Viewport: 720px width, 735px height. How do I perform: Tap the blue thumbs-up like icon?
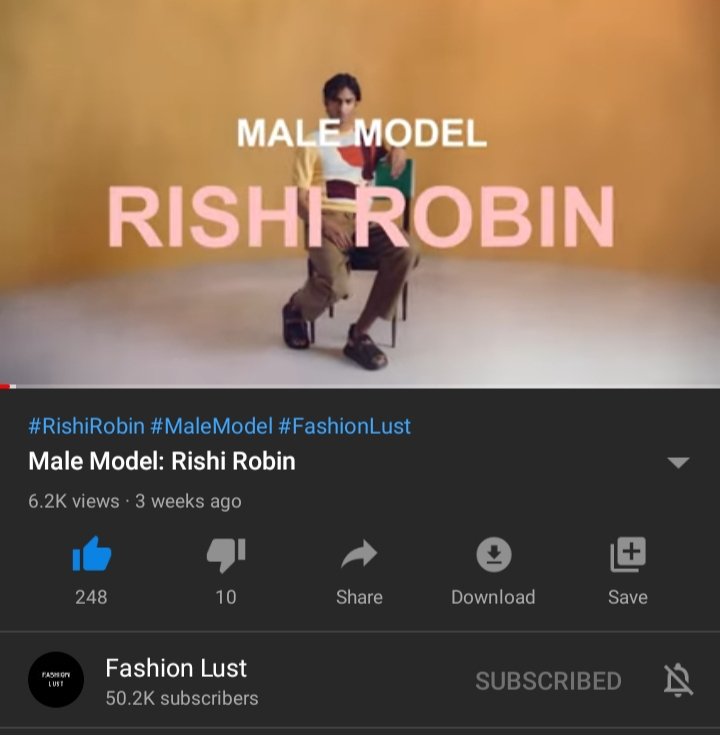92,554
